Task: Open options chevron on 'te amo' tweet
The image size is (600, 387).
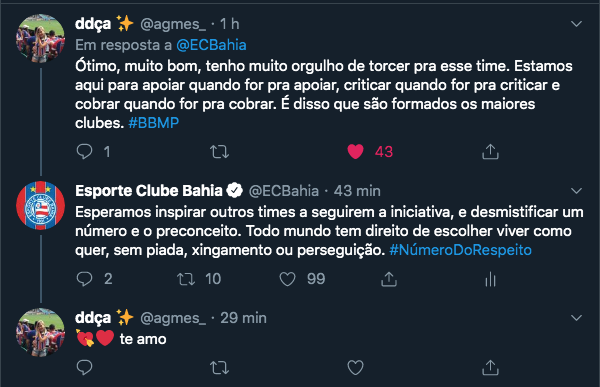Action: tap(576, 318)
